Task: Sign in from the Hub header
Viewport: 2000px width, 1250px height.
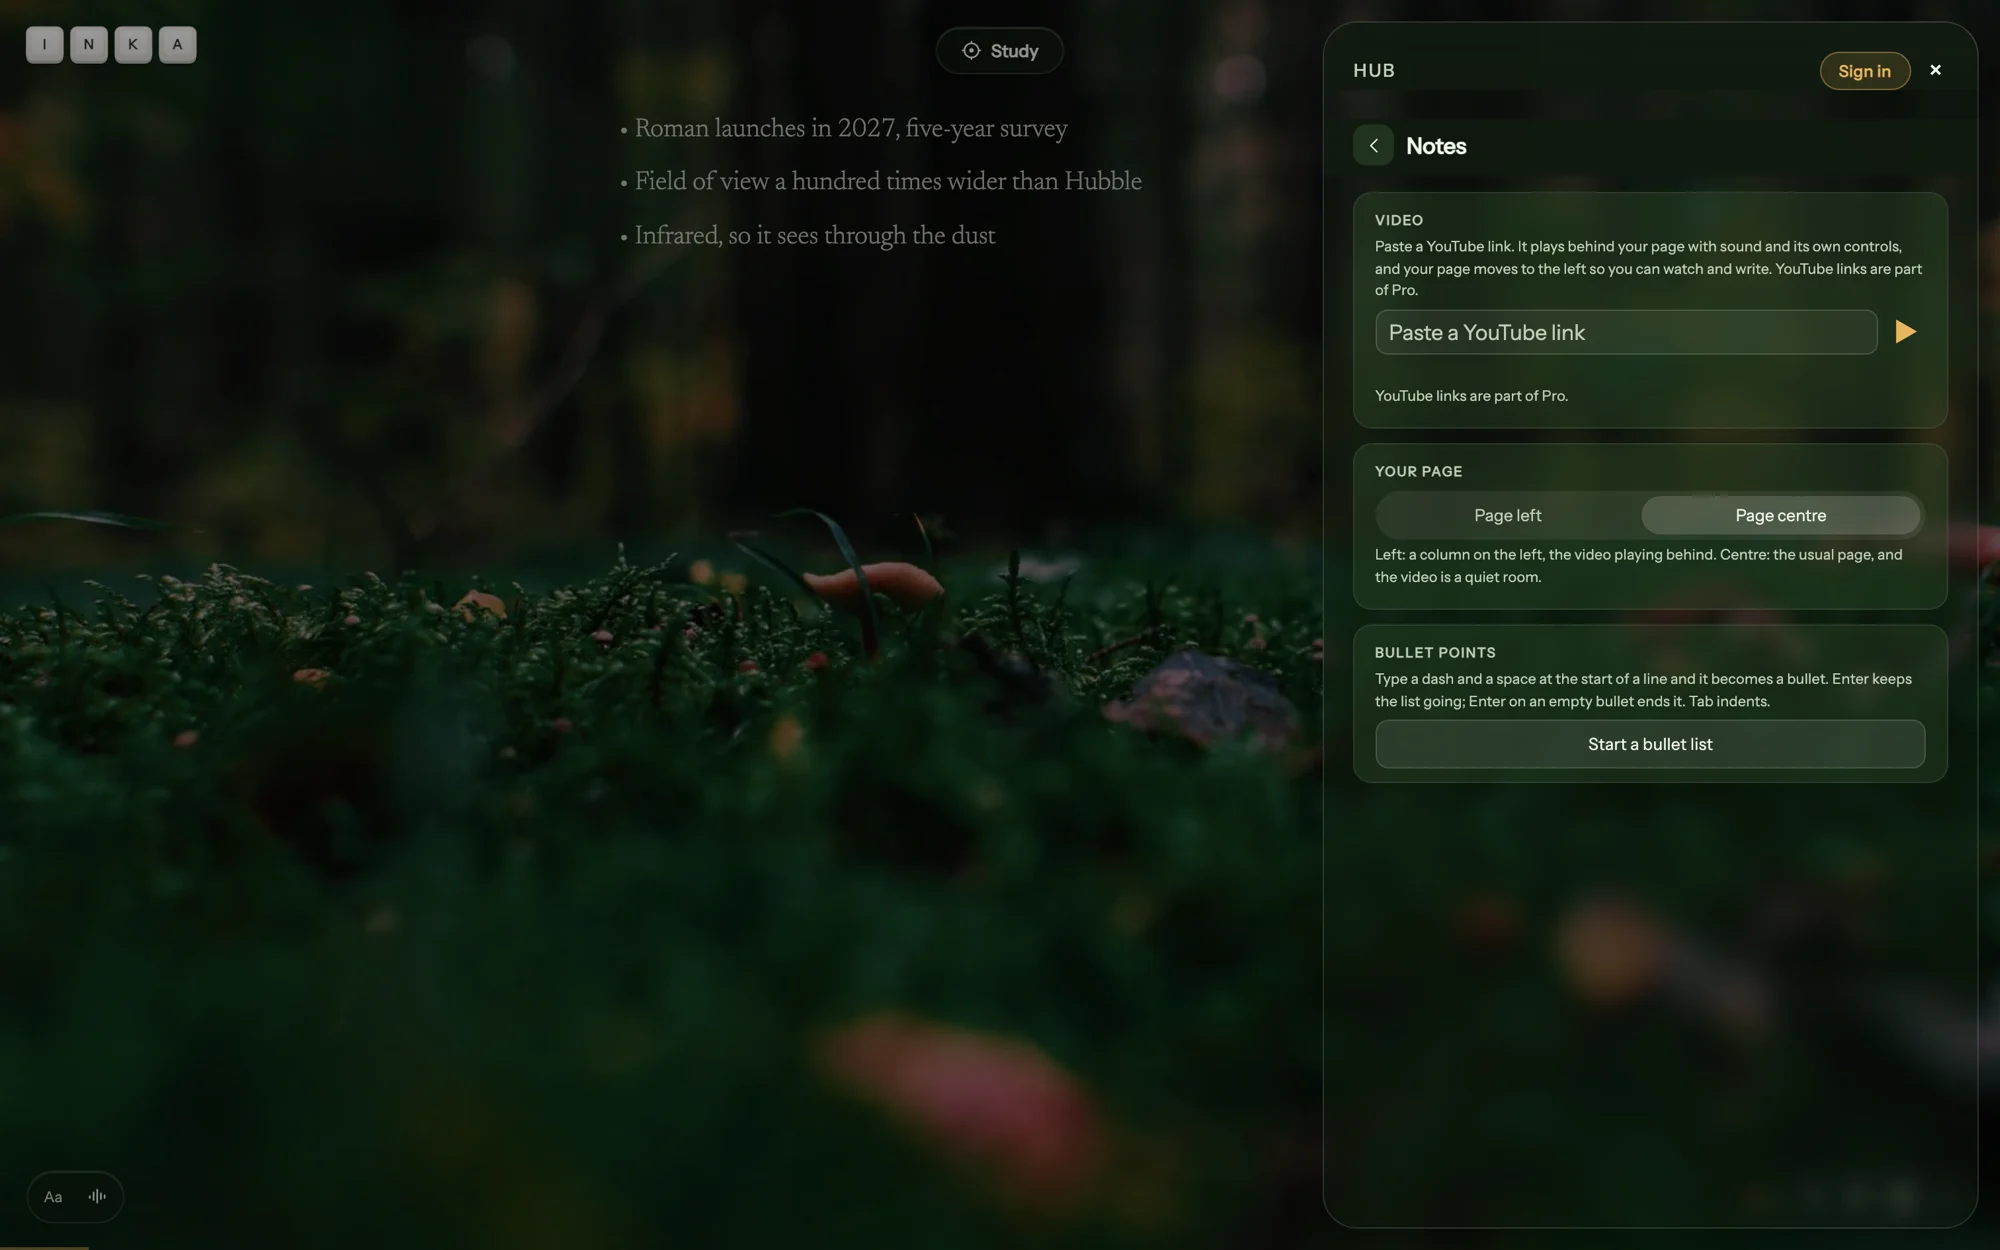Action: coord(1864,71)
